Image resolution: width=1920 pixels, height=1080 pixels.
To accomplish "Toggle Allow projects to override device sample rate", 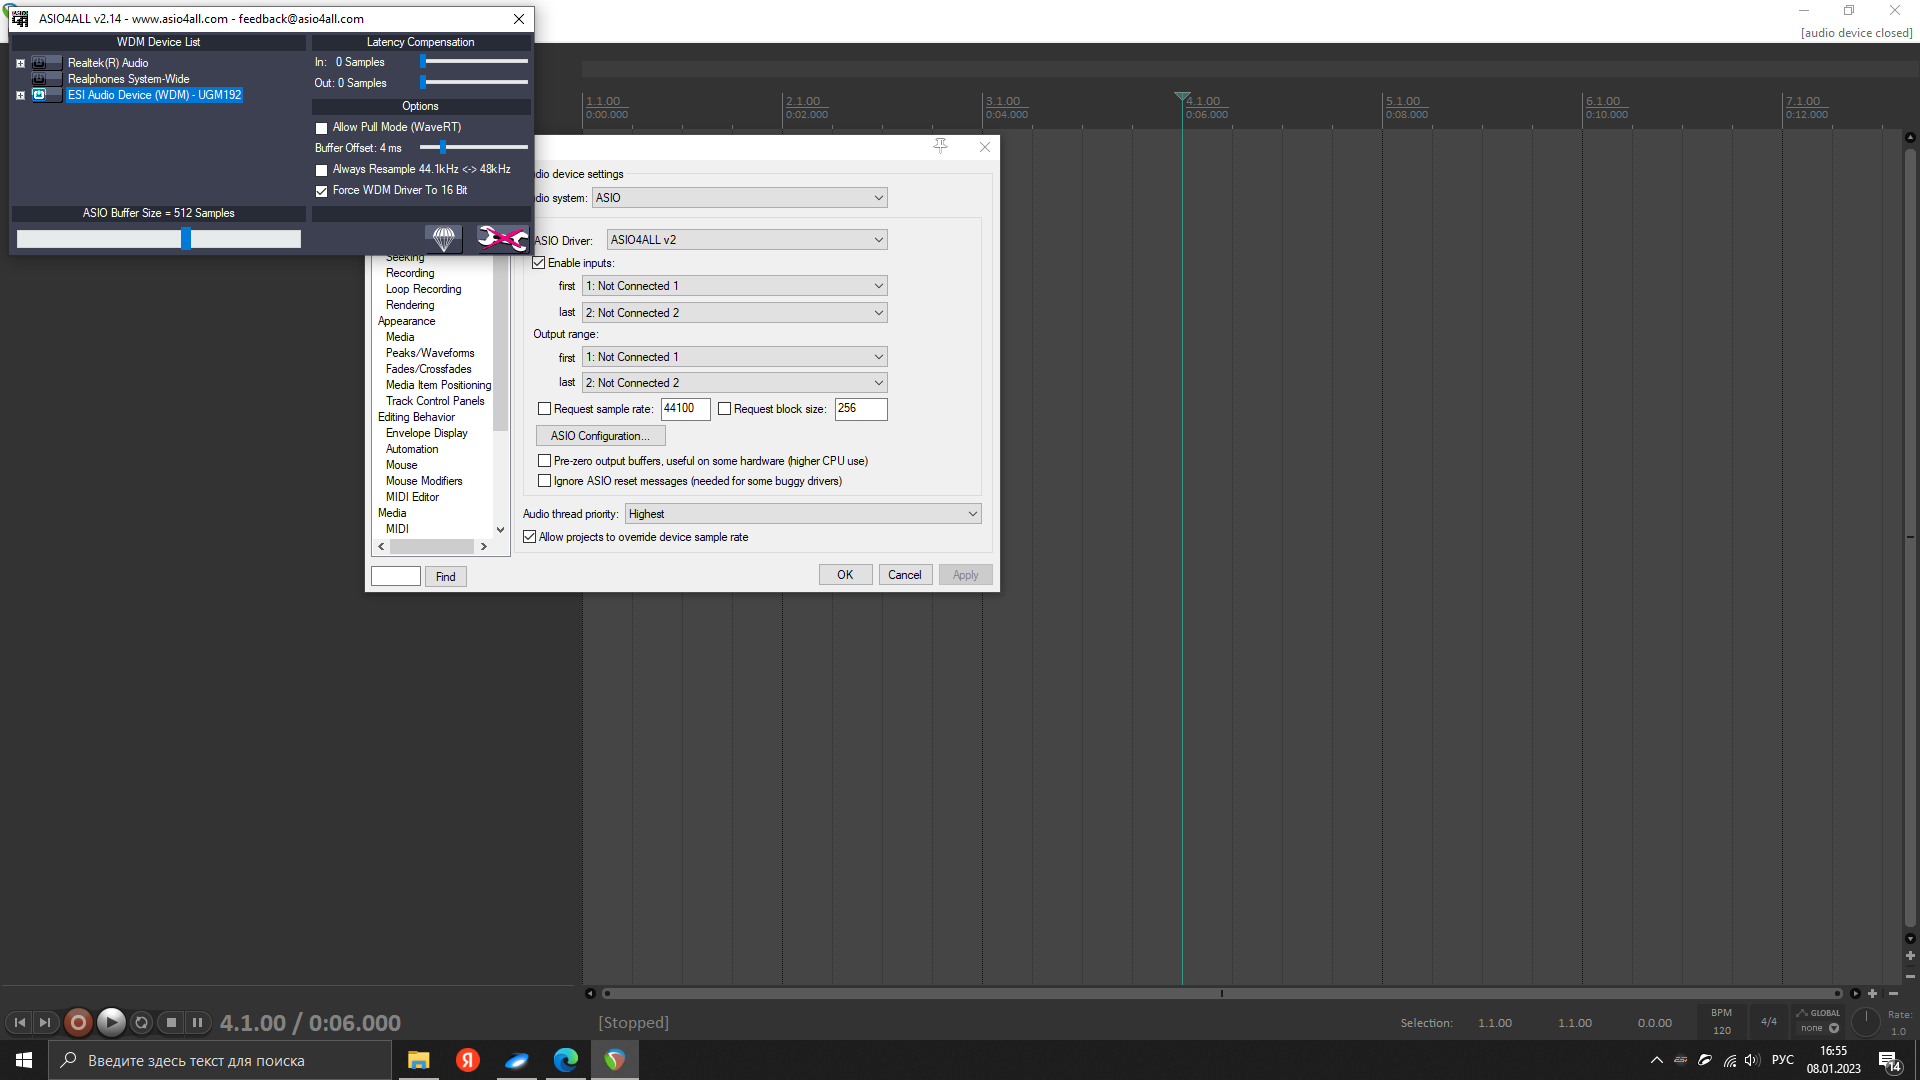I will (x=530, y=537).
